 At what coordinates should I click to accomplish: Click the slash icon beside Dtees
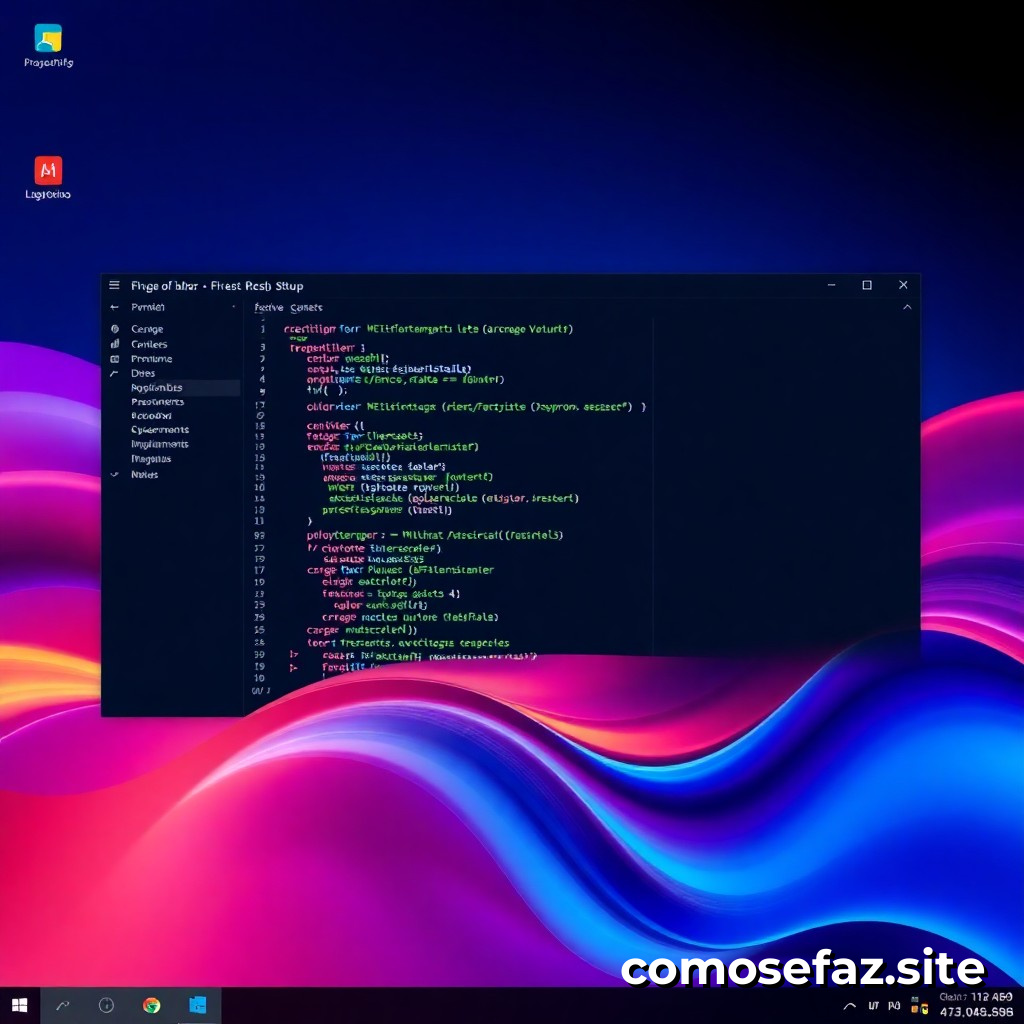point(115,373)
